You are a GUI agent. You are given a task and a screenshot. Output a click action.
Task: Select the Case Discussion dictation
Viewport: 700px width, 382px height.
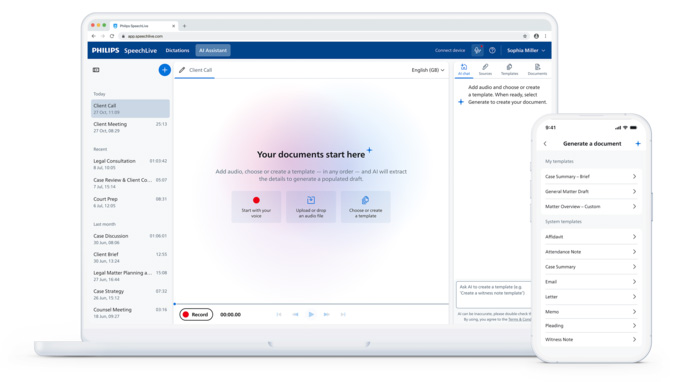point(130,239)
